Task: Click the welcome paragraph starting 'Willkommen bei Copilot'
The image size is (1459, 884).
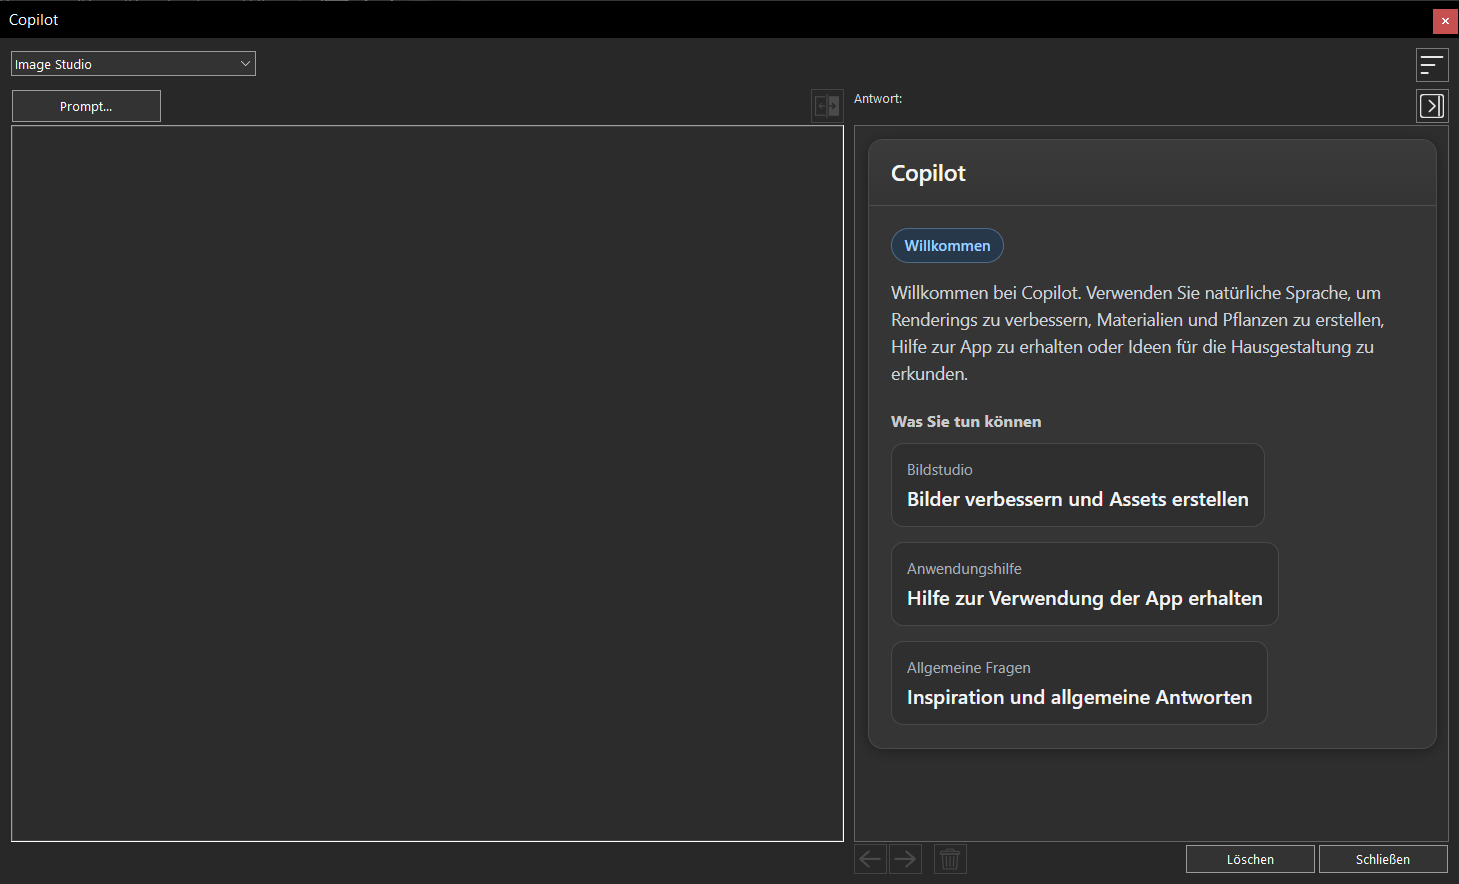Action: click(x=1138, y=333)
